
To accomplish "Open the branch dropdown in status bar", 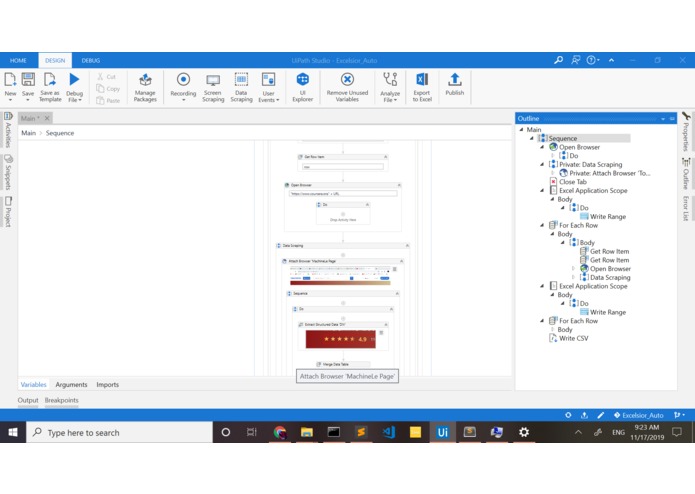I will [x=679, y=415].
